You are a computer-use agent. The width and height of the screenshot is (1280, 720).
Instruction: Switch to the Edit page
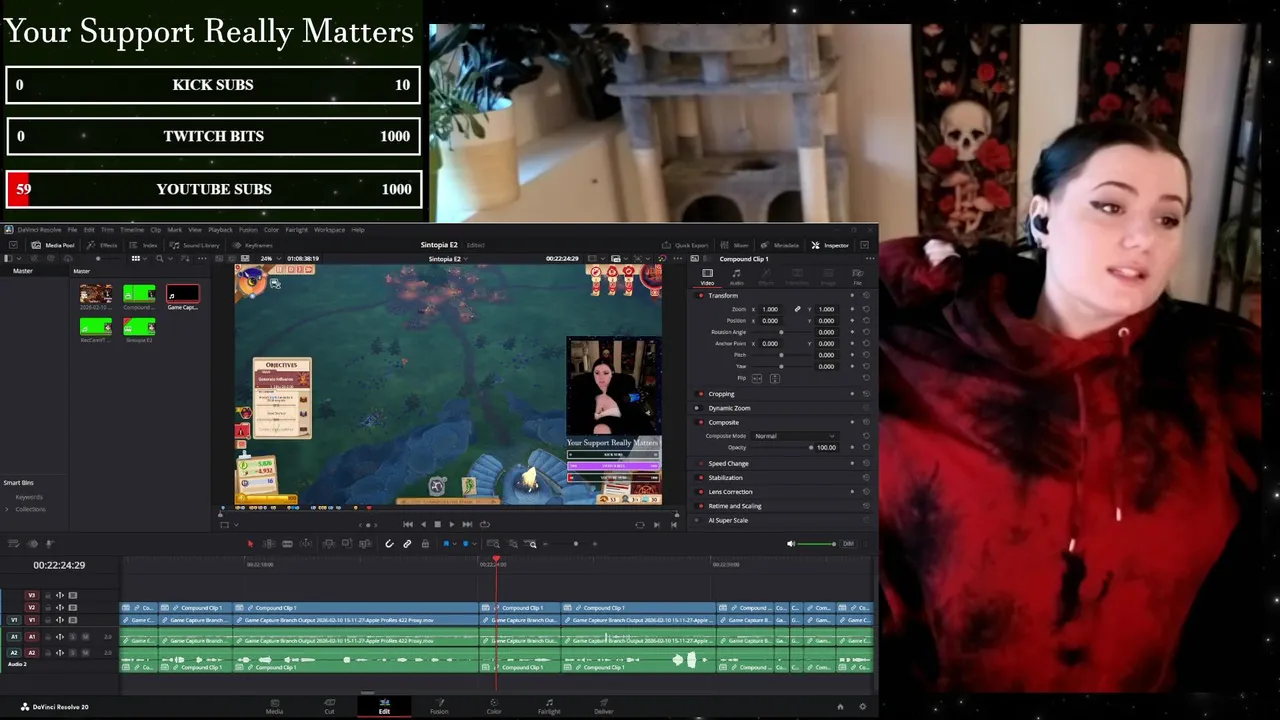pyautogui.click(x=384, y=706)
